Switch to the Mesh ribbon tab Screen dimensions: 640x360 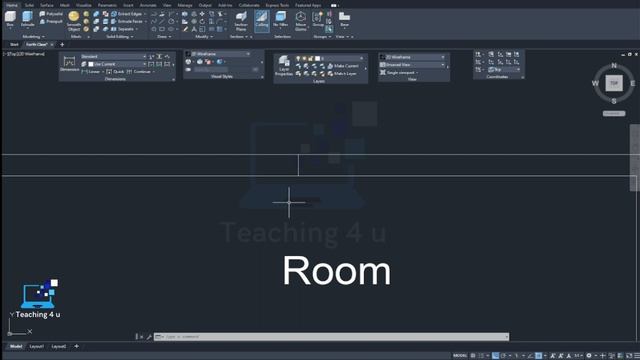click(64, 5)
